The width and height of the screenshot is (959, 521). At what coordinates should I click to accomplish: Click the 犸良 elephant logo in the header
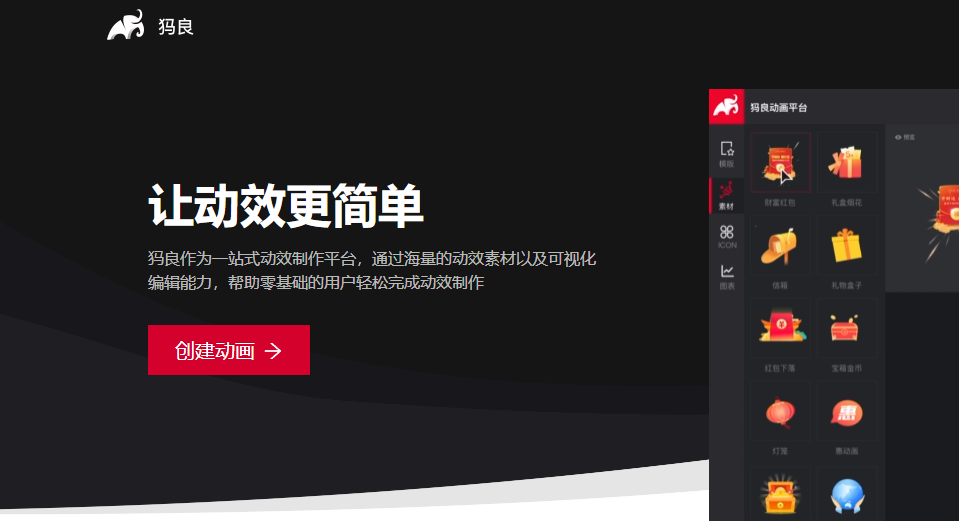tap(126, 25)
